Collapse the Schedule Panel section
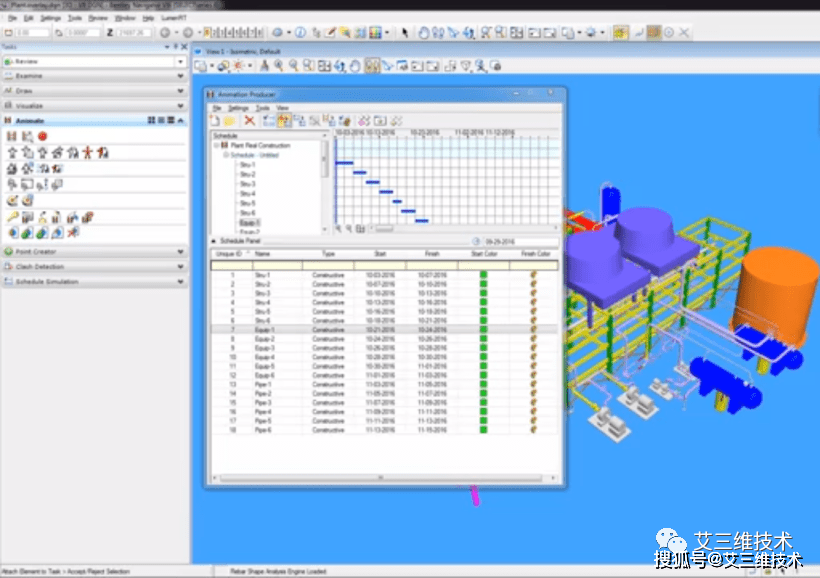Viewport: 820px width, 578px height. click(x=212, y=241)
